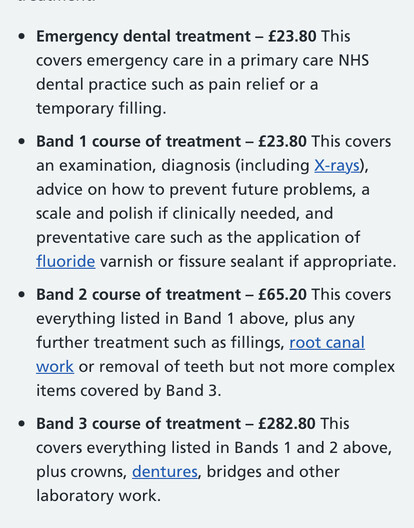Screen dimensions: 414x528
Task: Click the underlined word 'work'
Action: (55, 367)
